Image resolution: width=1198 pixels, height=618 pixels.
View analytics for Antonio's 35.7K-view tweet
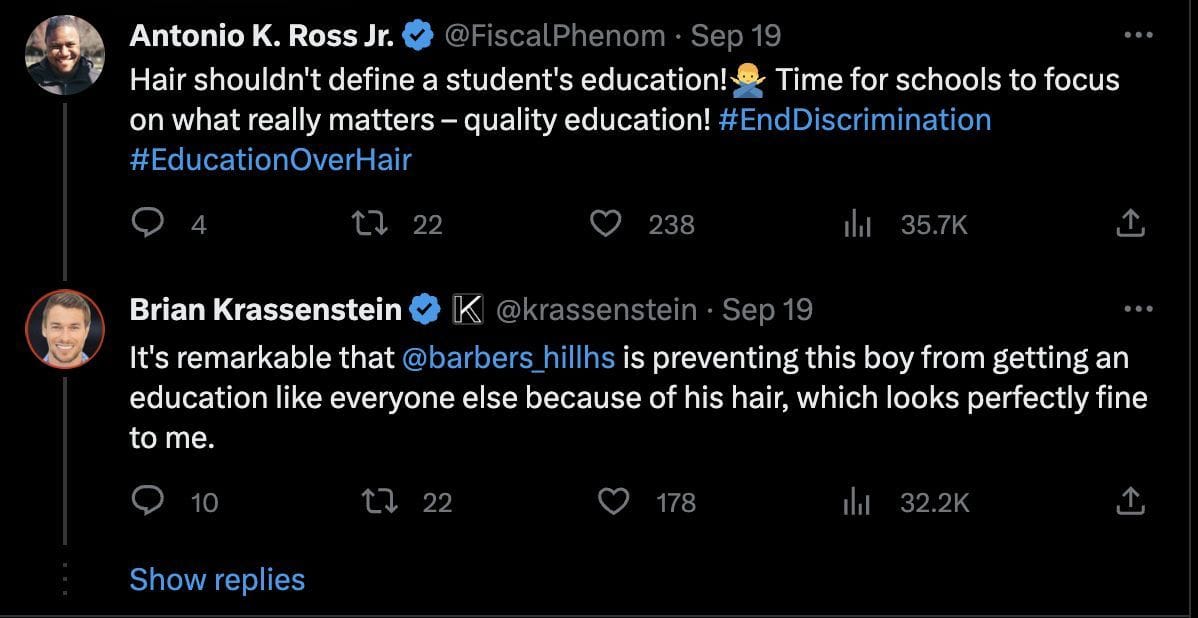[x=857, y=224]
